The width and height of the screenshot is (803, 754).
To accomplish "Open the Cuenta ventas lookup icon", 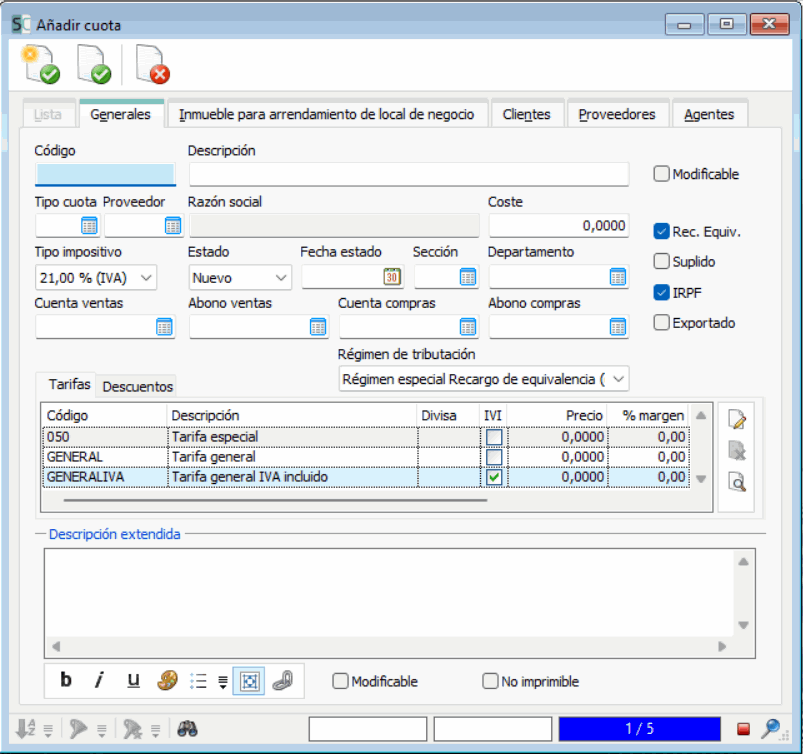I will tap(164, 327).
